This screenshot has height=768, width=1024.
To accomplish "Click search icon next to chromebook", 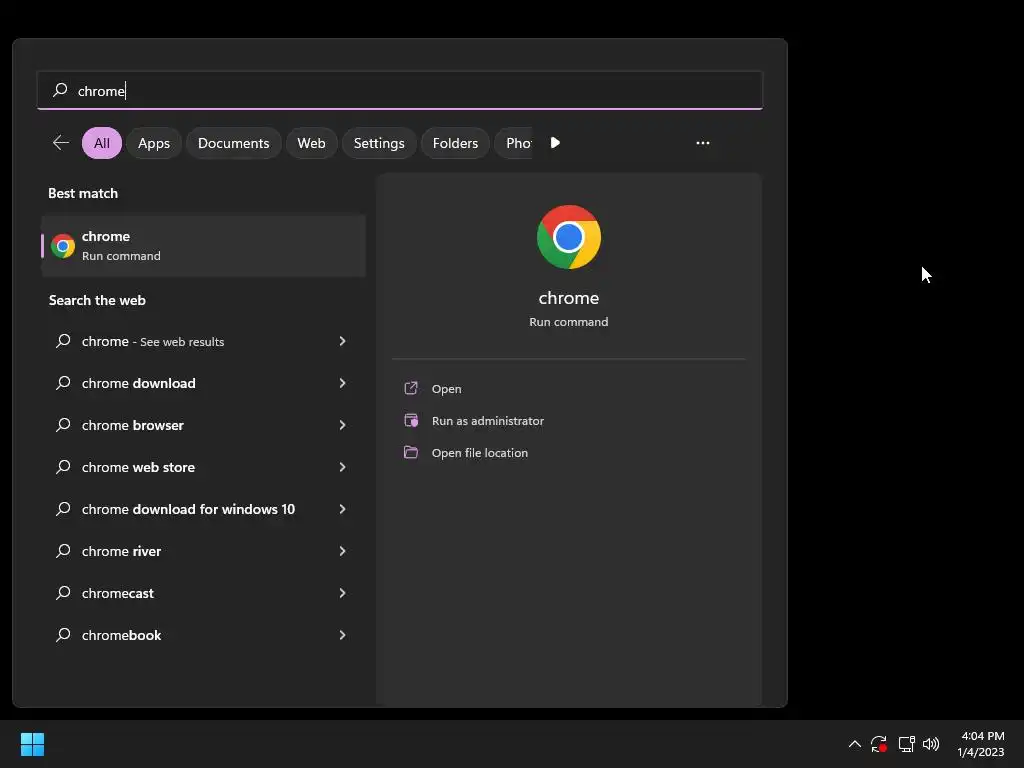I will (x=63, y=634).
